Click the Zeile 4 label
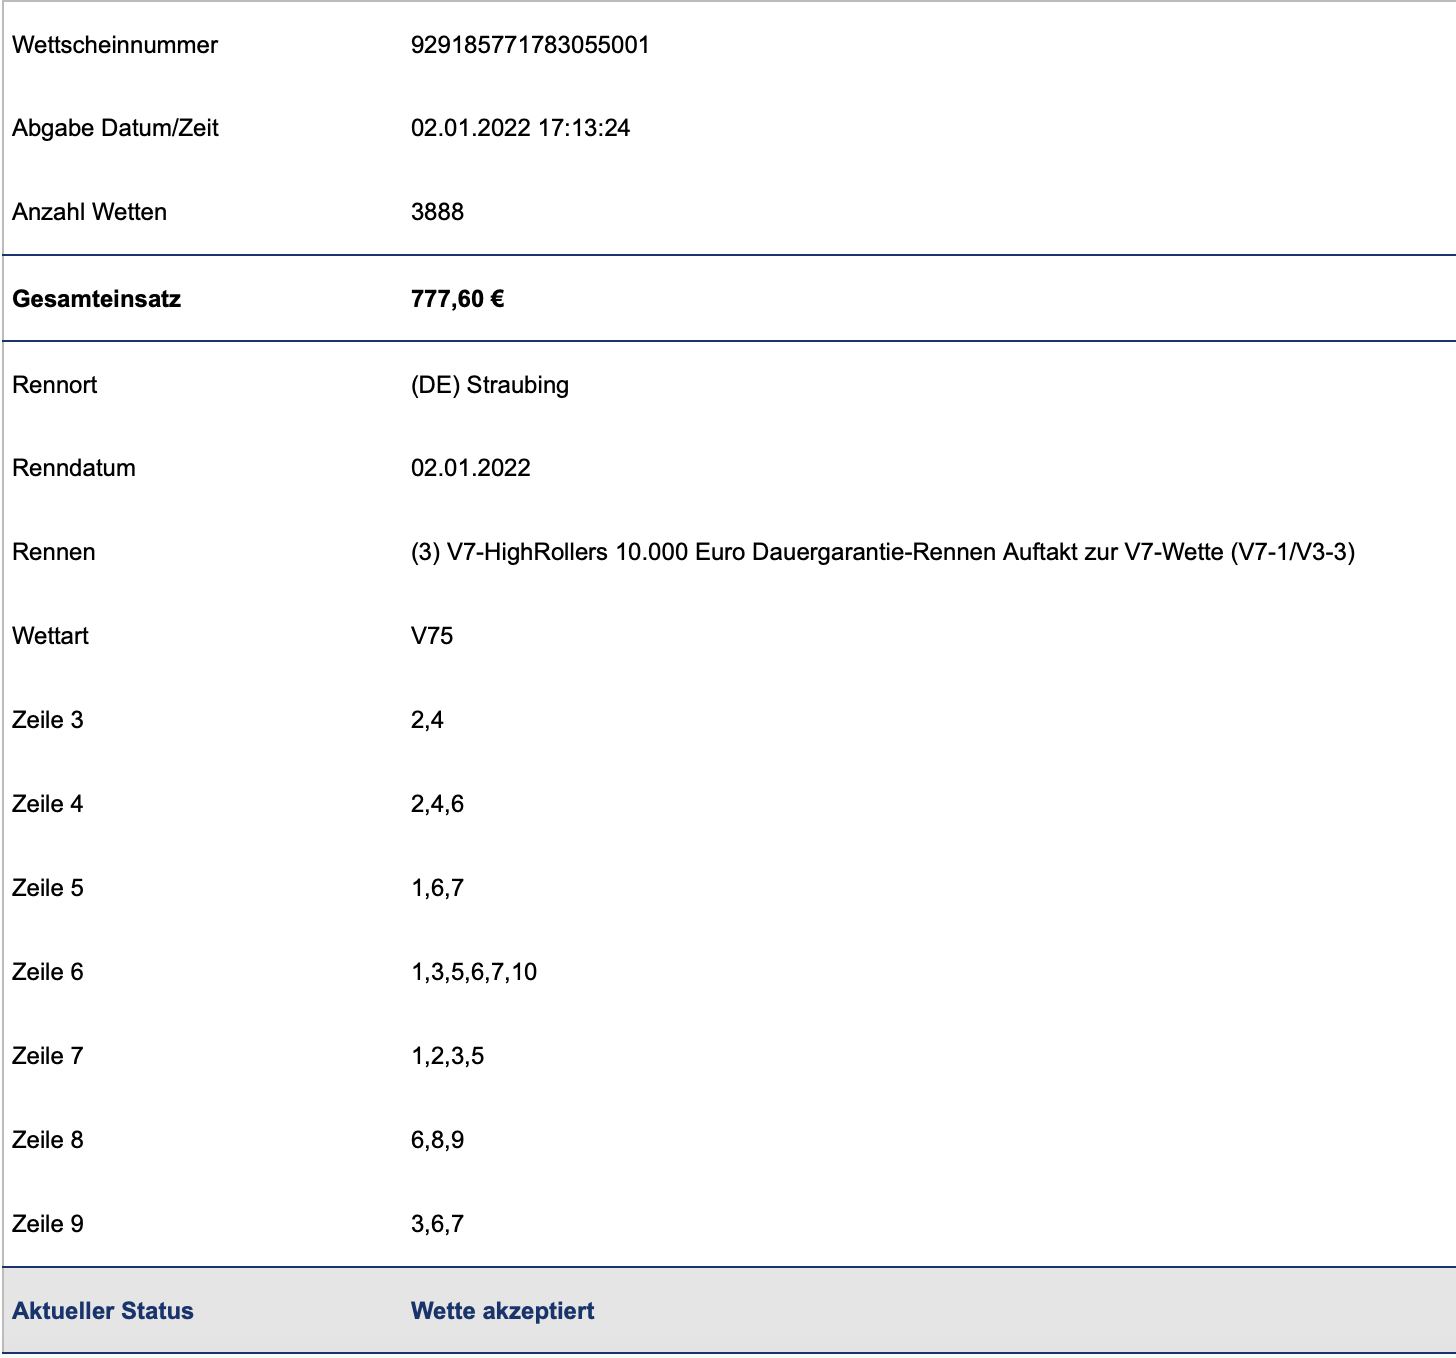 pos(47,804)
